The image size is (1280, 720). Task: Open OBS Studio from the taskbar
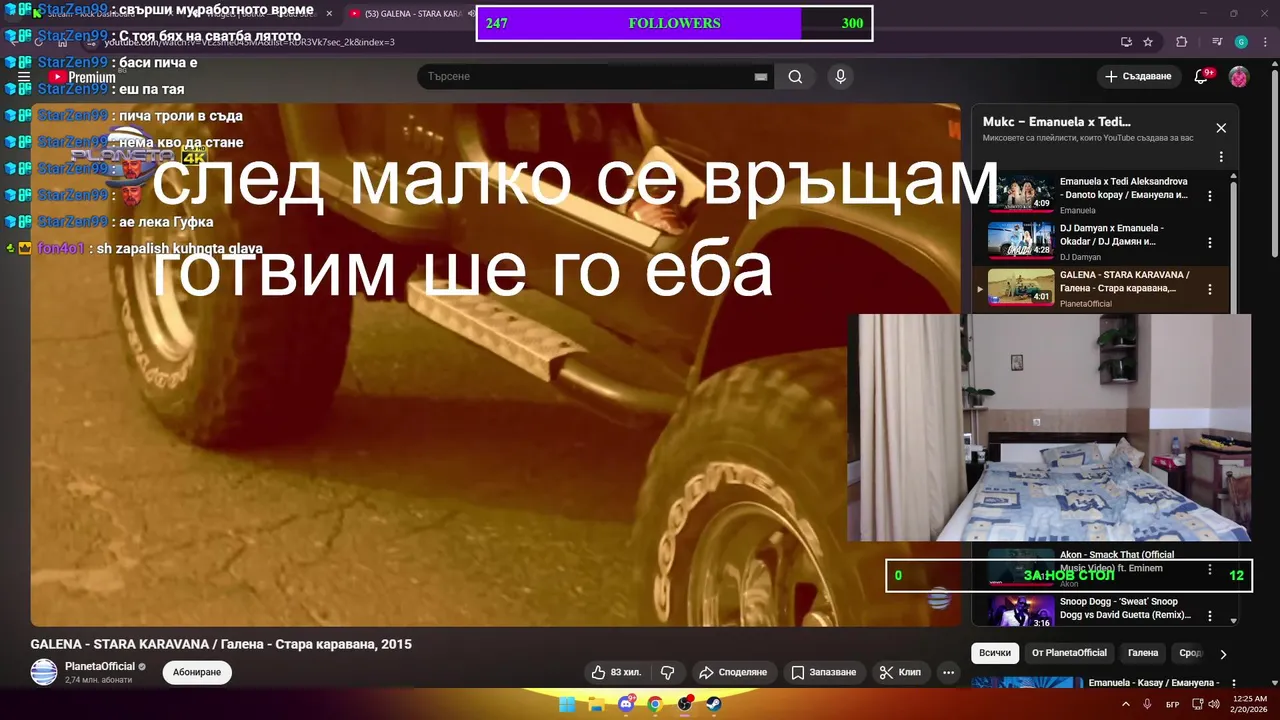click(685, 704)
